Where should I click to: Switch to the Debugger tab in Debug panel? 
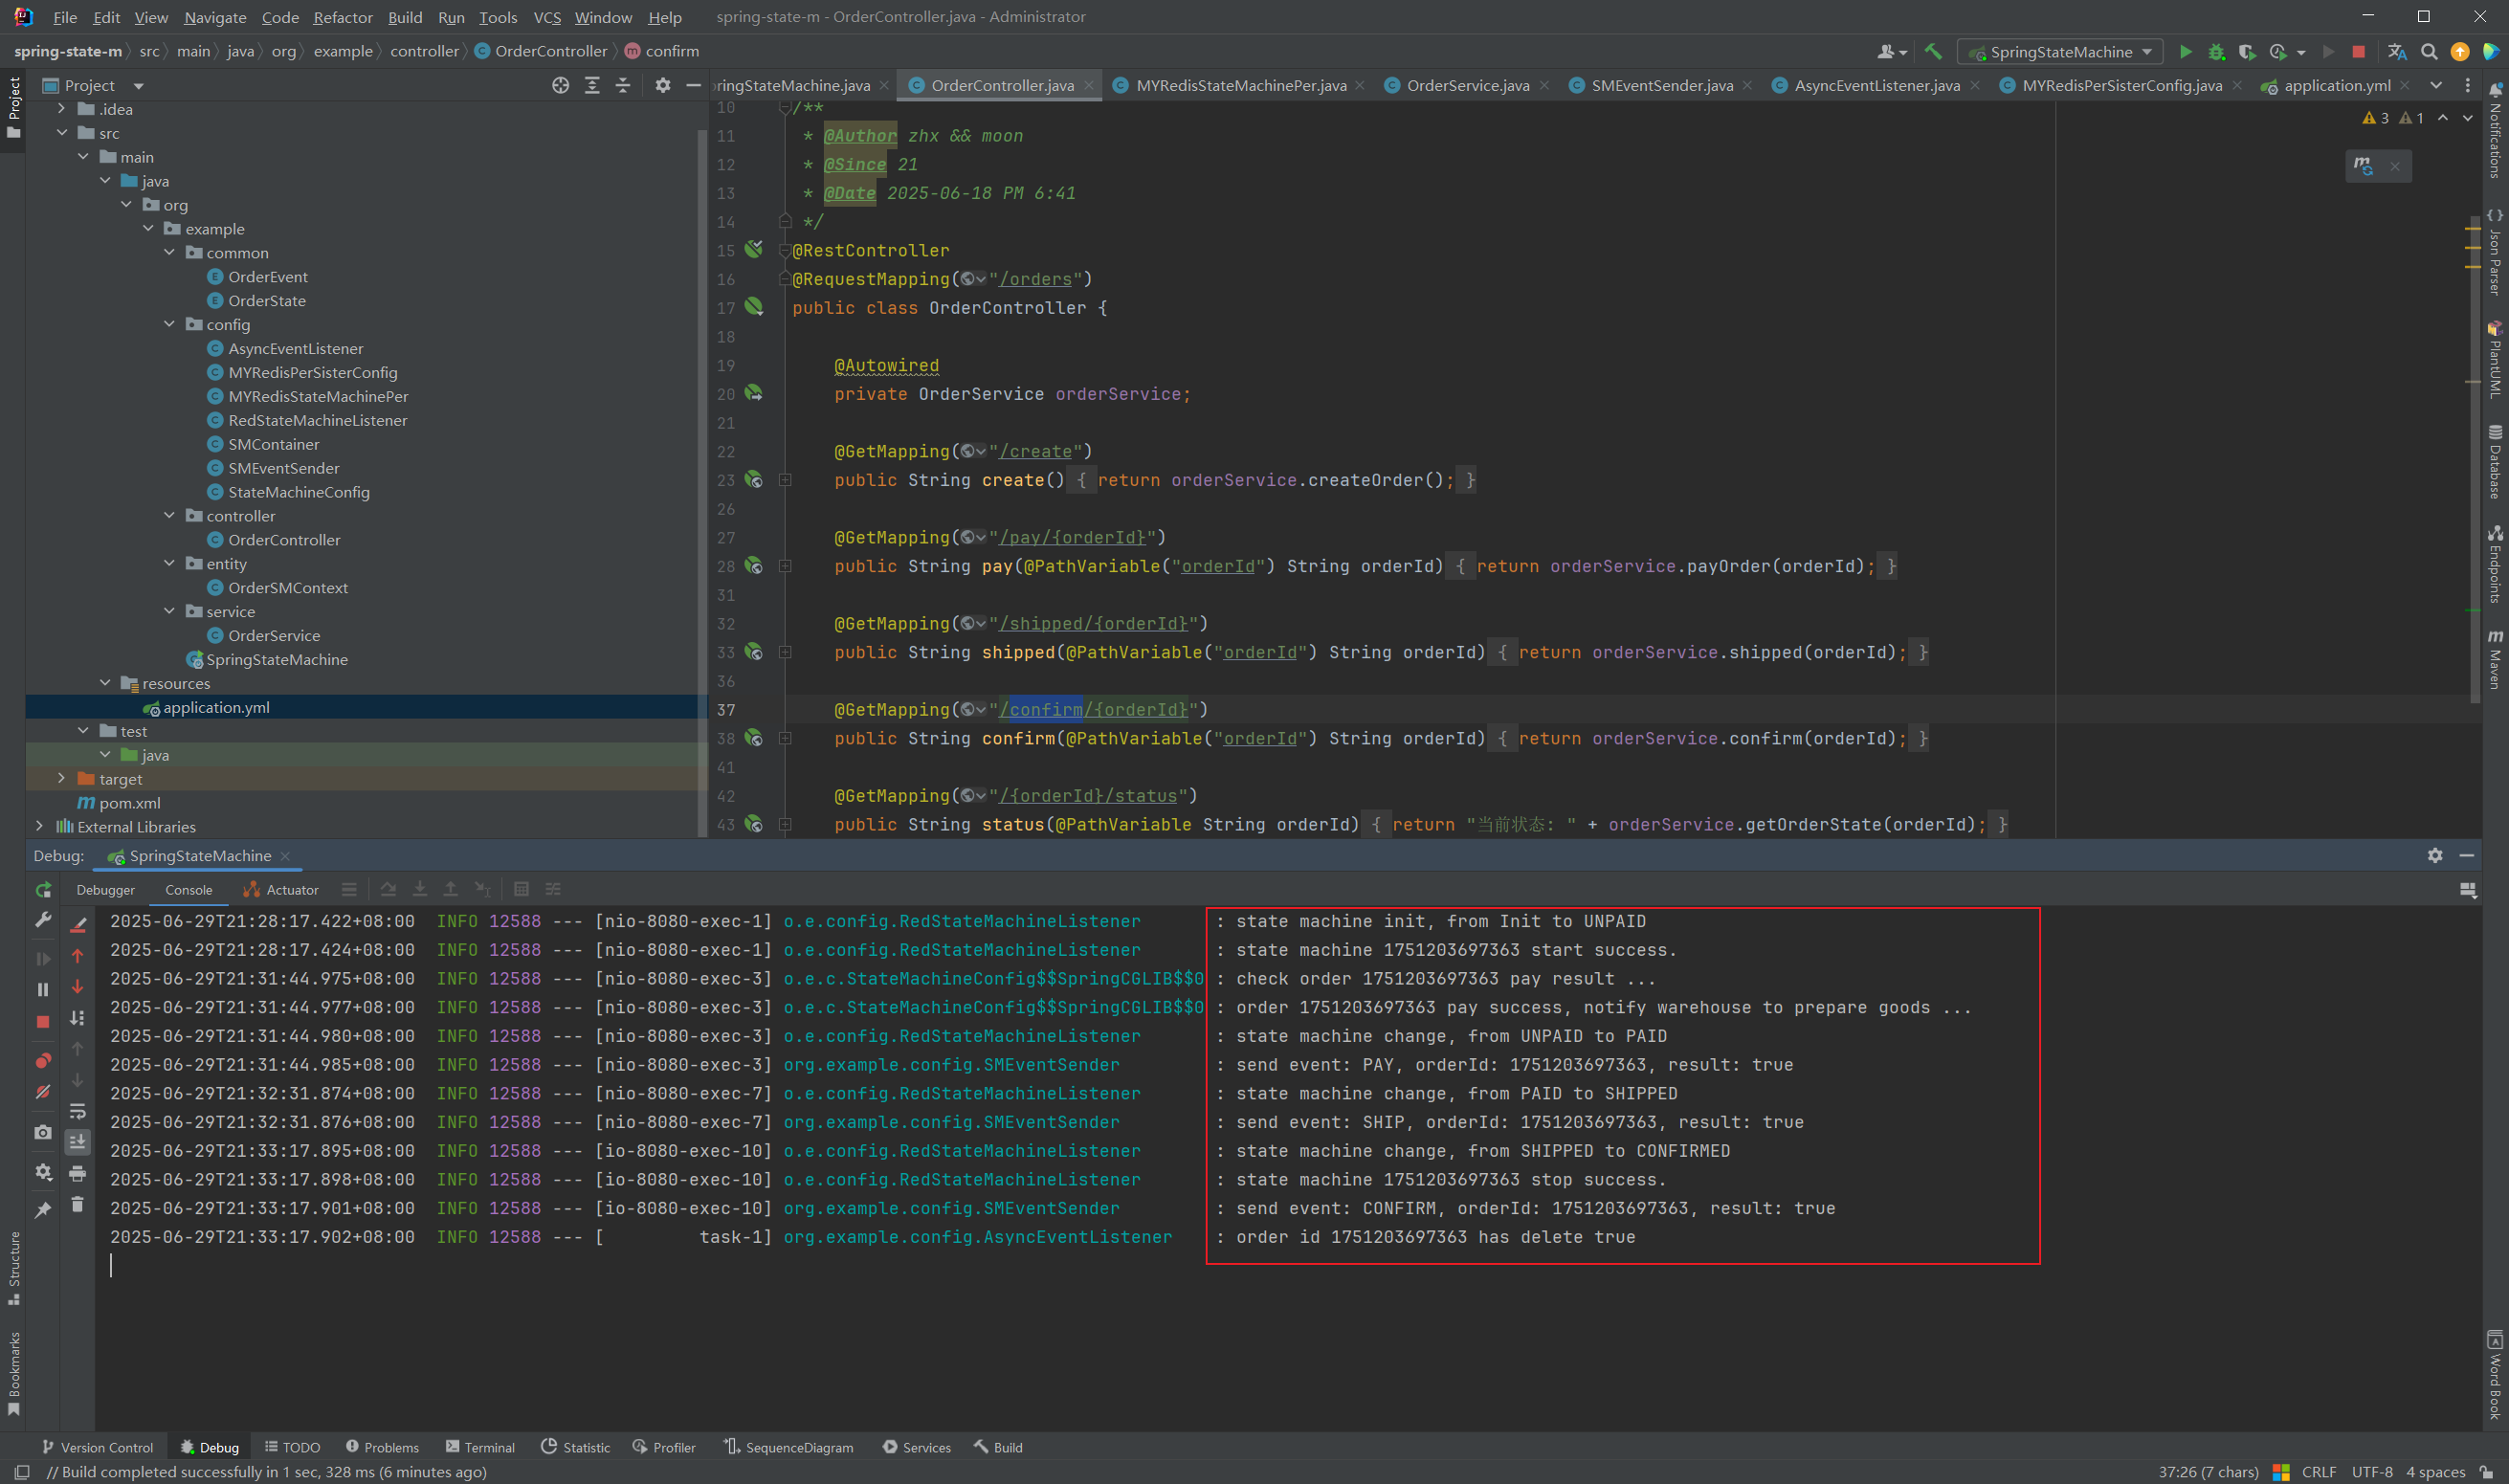(105, 890)
